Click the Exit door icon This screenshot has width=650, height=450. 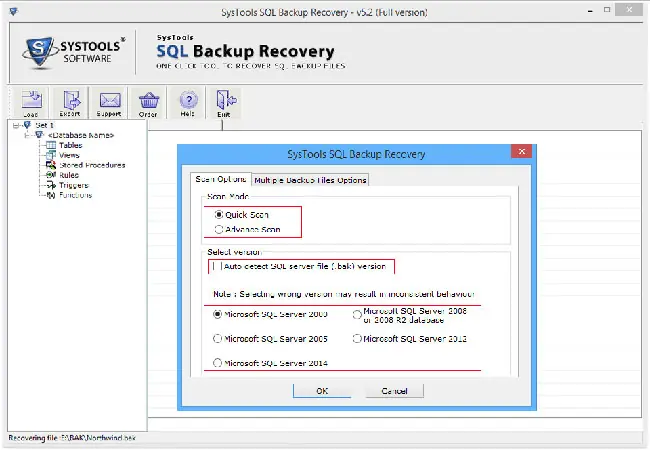click(225, 99)
